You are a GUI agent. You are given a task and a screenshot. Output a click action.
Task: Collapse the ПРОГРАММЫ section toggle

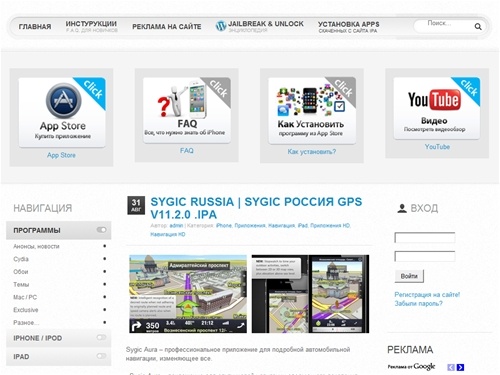click(101, 230)
